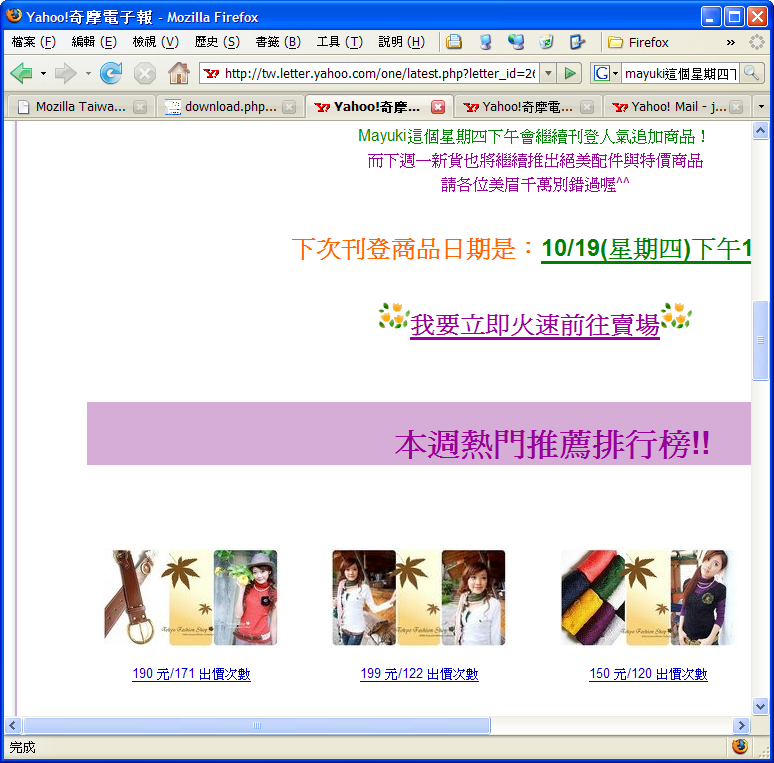Click the vertical scrollbar down arrow
This screenshot has height=763, width=774.
pos(760,706)
